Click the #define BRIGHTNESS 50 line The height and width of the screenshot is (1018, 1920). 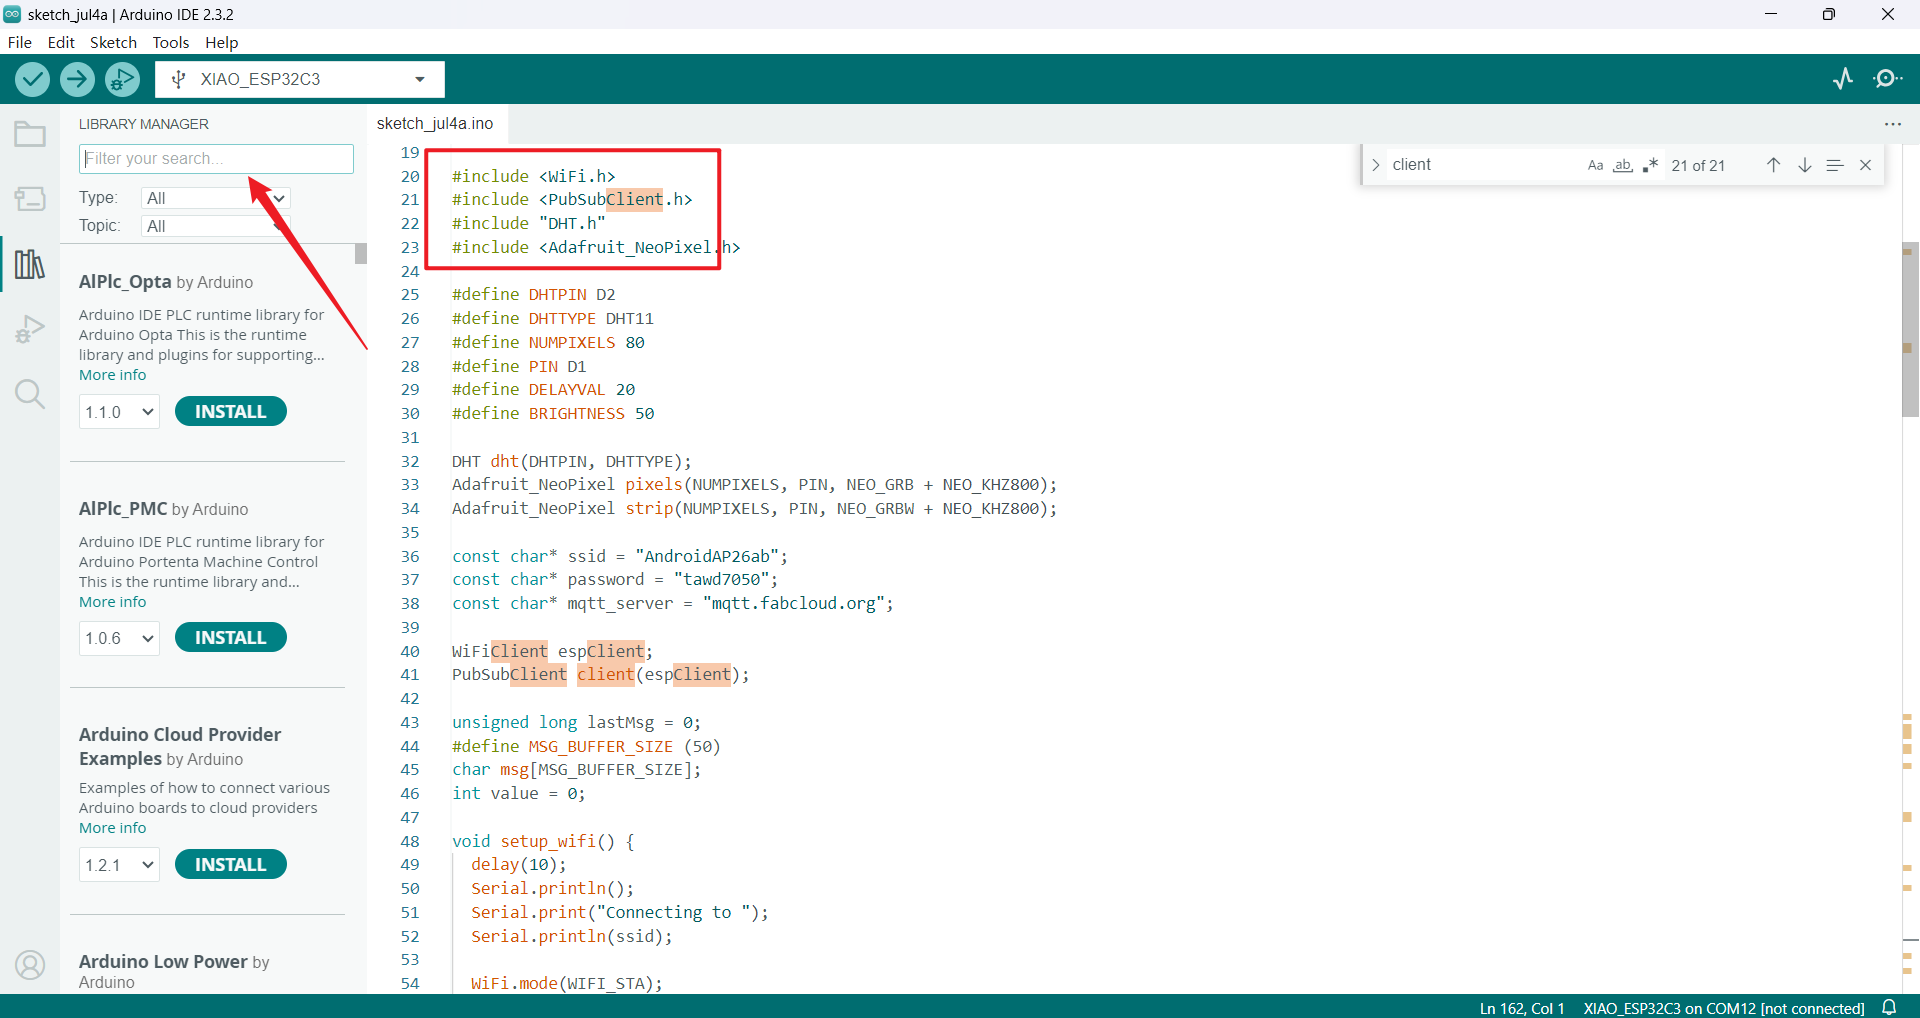coord(553,413)
